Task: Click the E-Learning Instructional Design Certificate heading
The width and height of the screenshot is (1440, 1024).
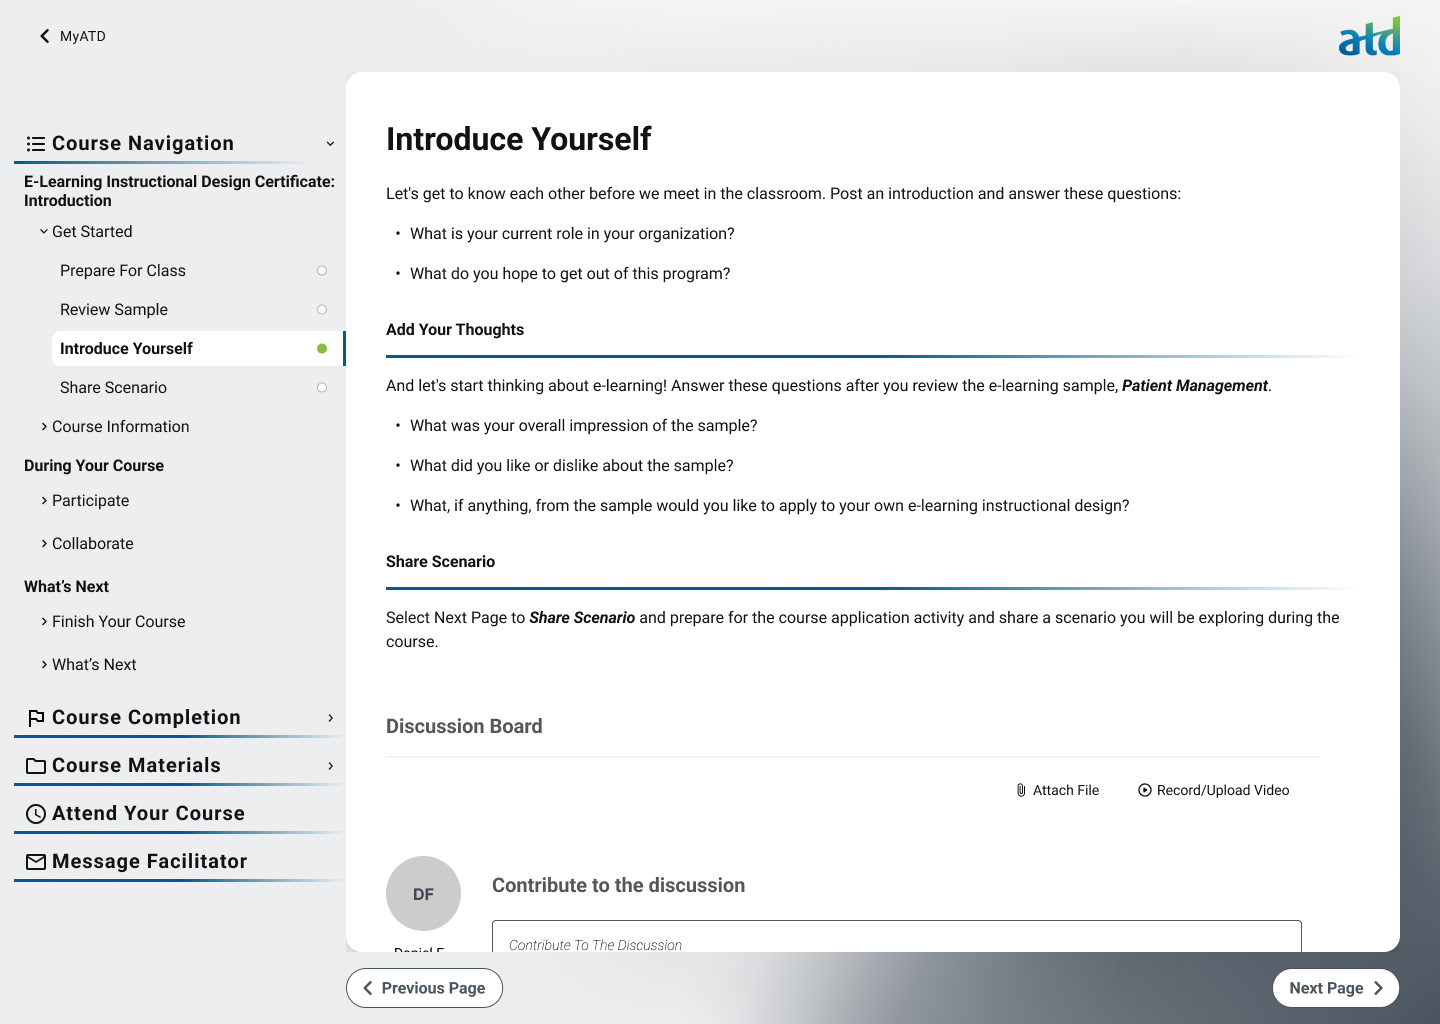Action: pos(179,191)
